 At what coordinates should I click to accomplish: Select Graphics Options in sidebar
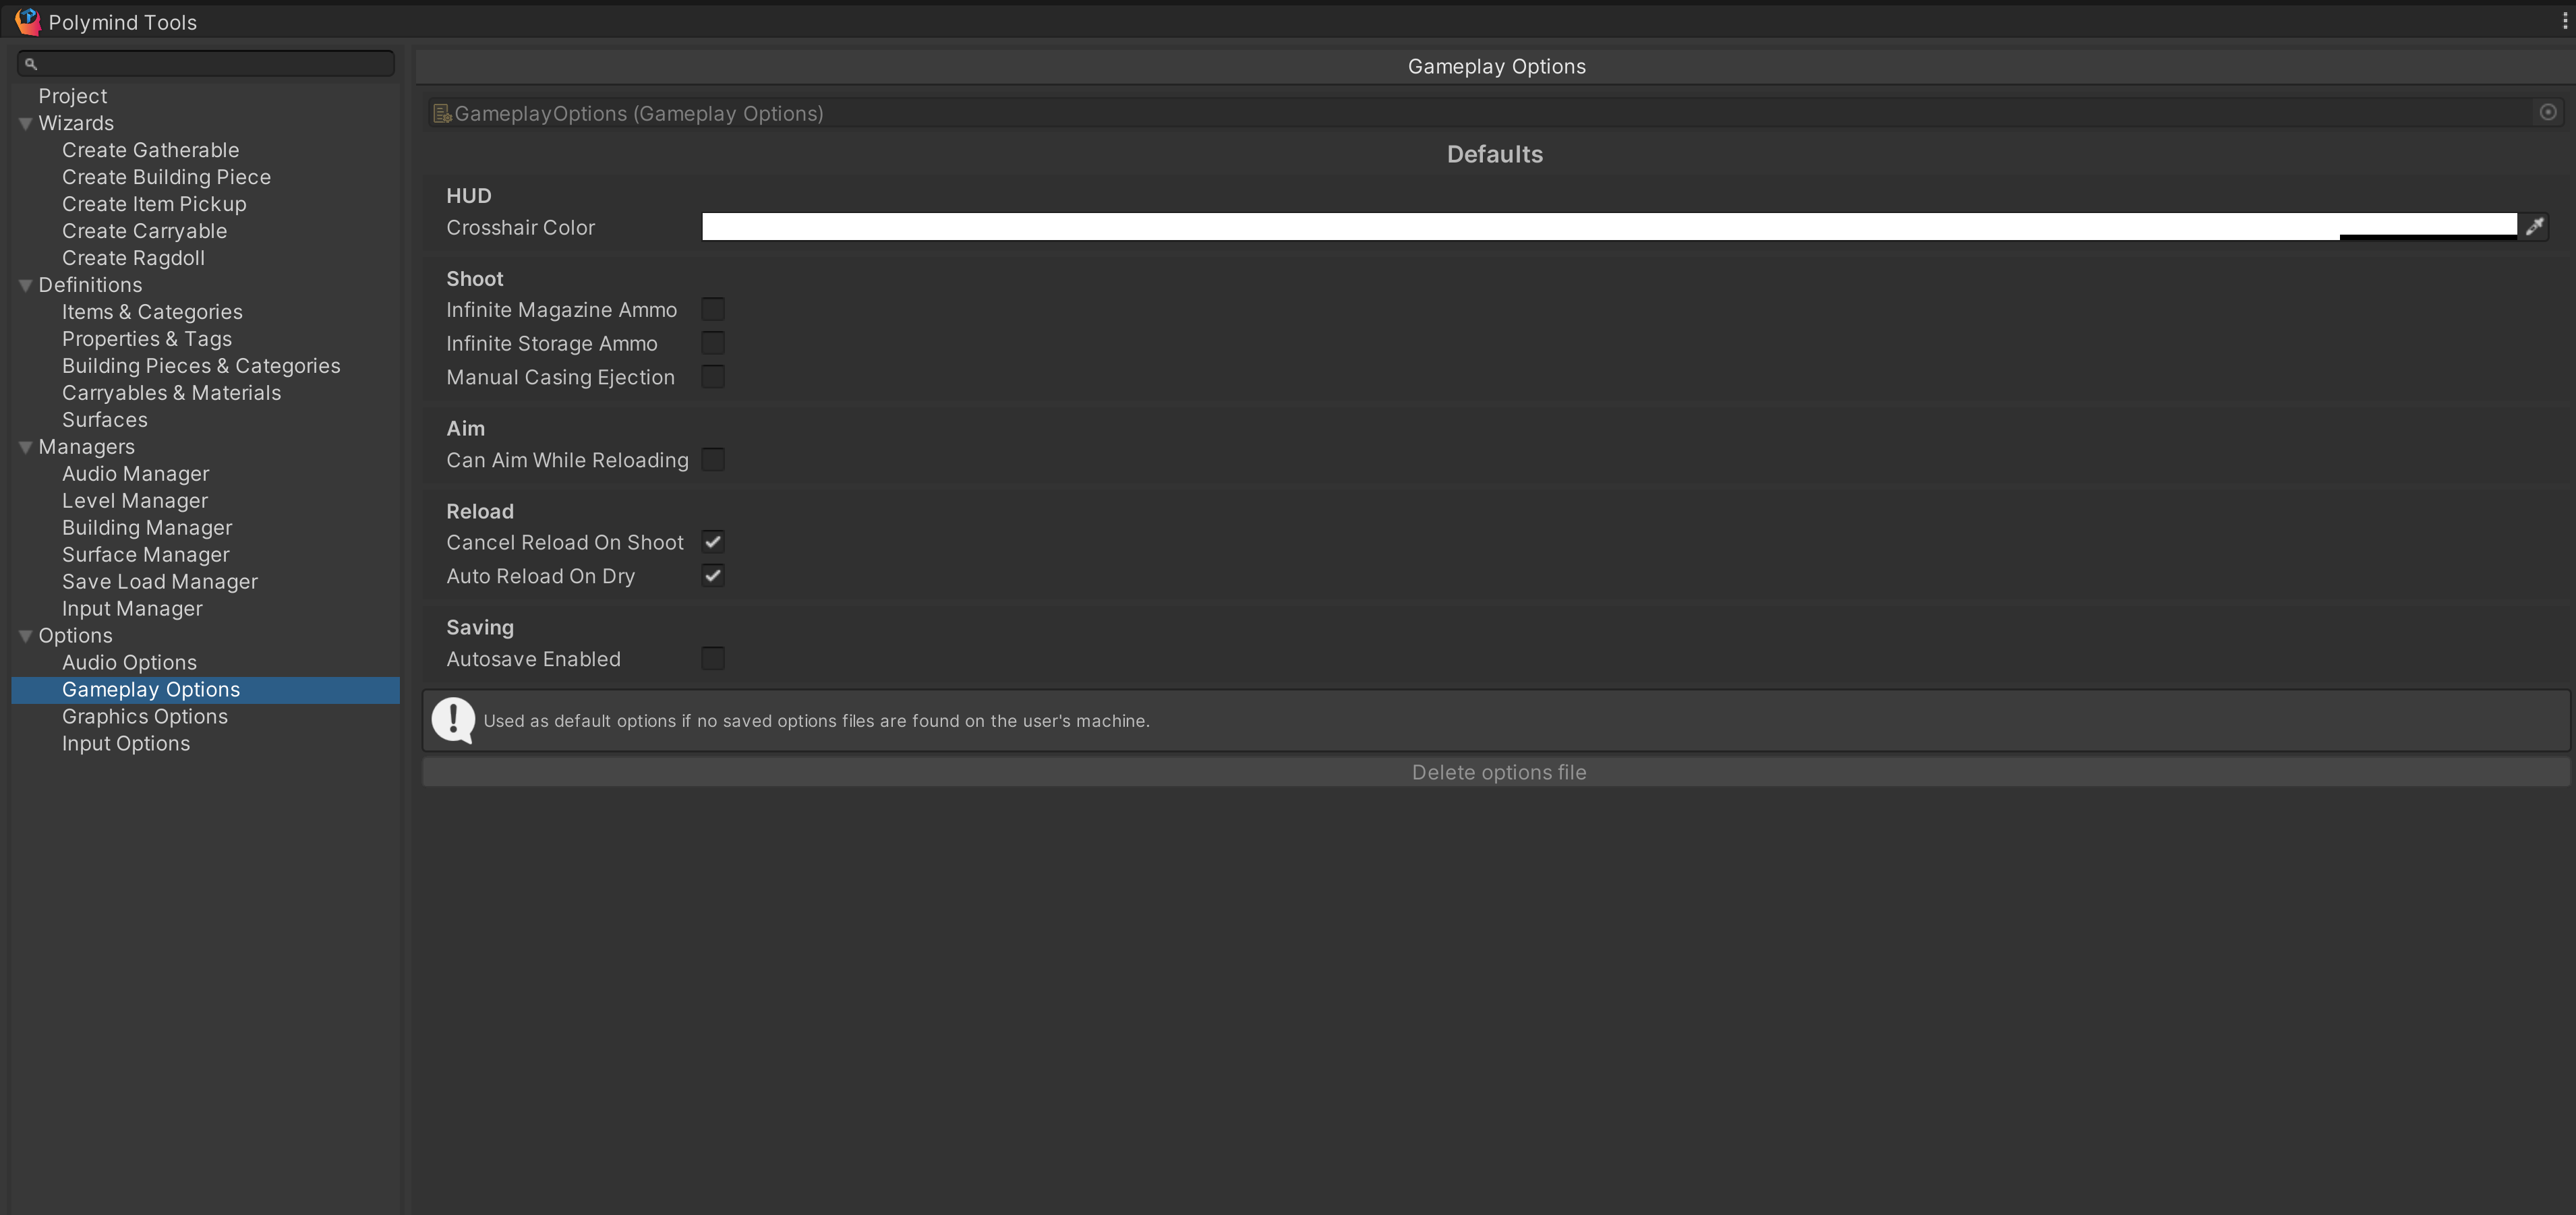coord(145,717)
